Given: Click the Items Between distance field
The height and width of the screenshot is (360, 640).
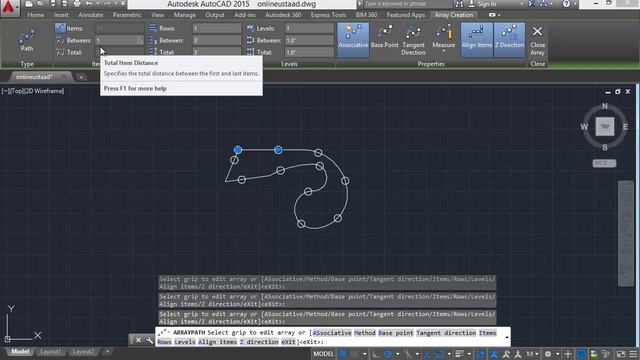Looking at the screenshot, I should pos(119,40).
